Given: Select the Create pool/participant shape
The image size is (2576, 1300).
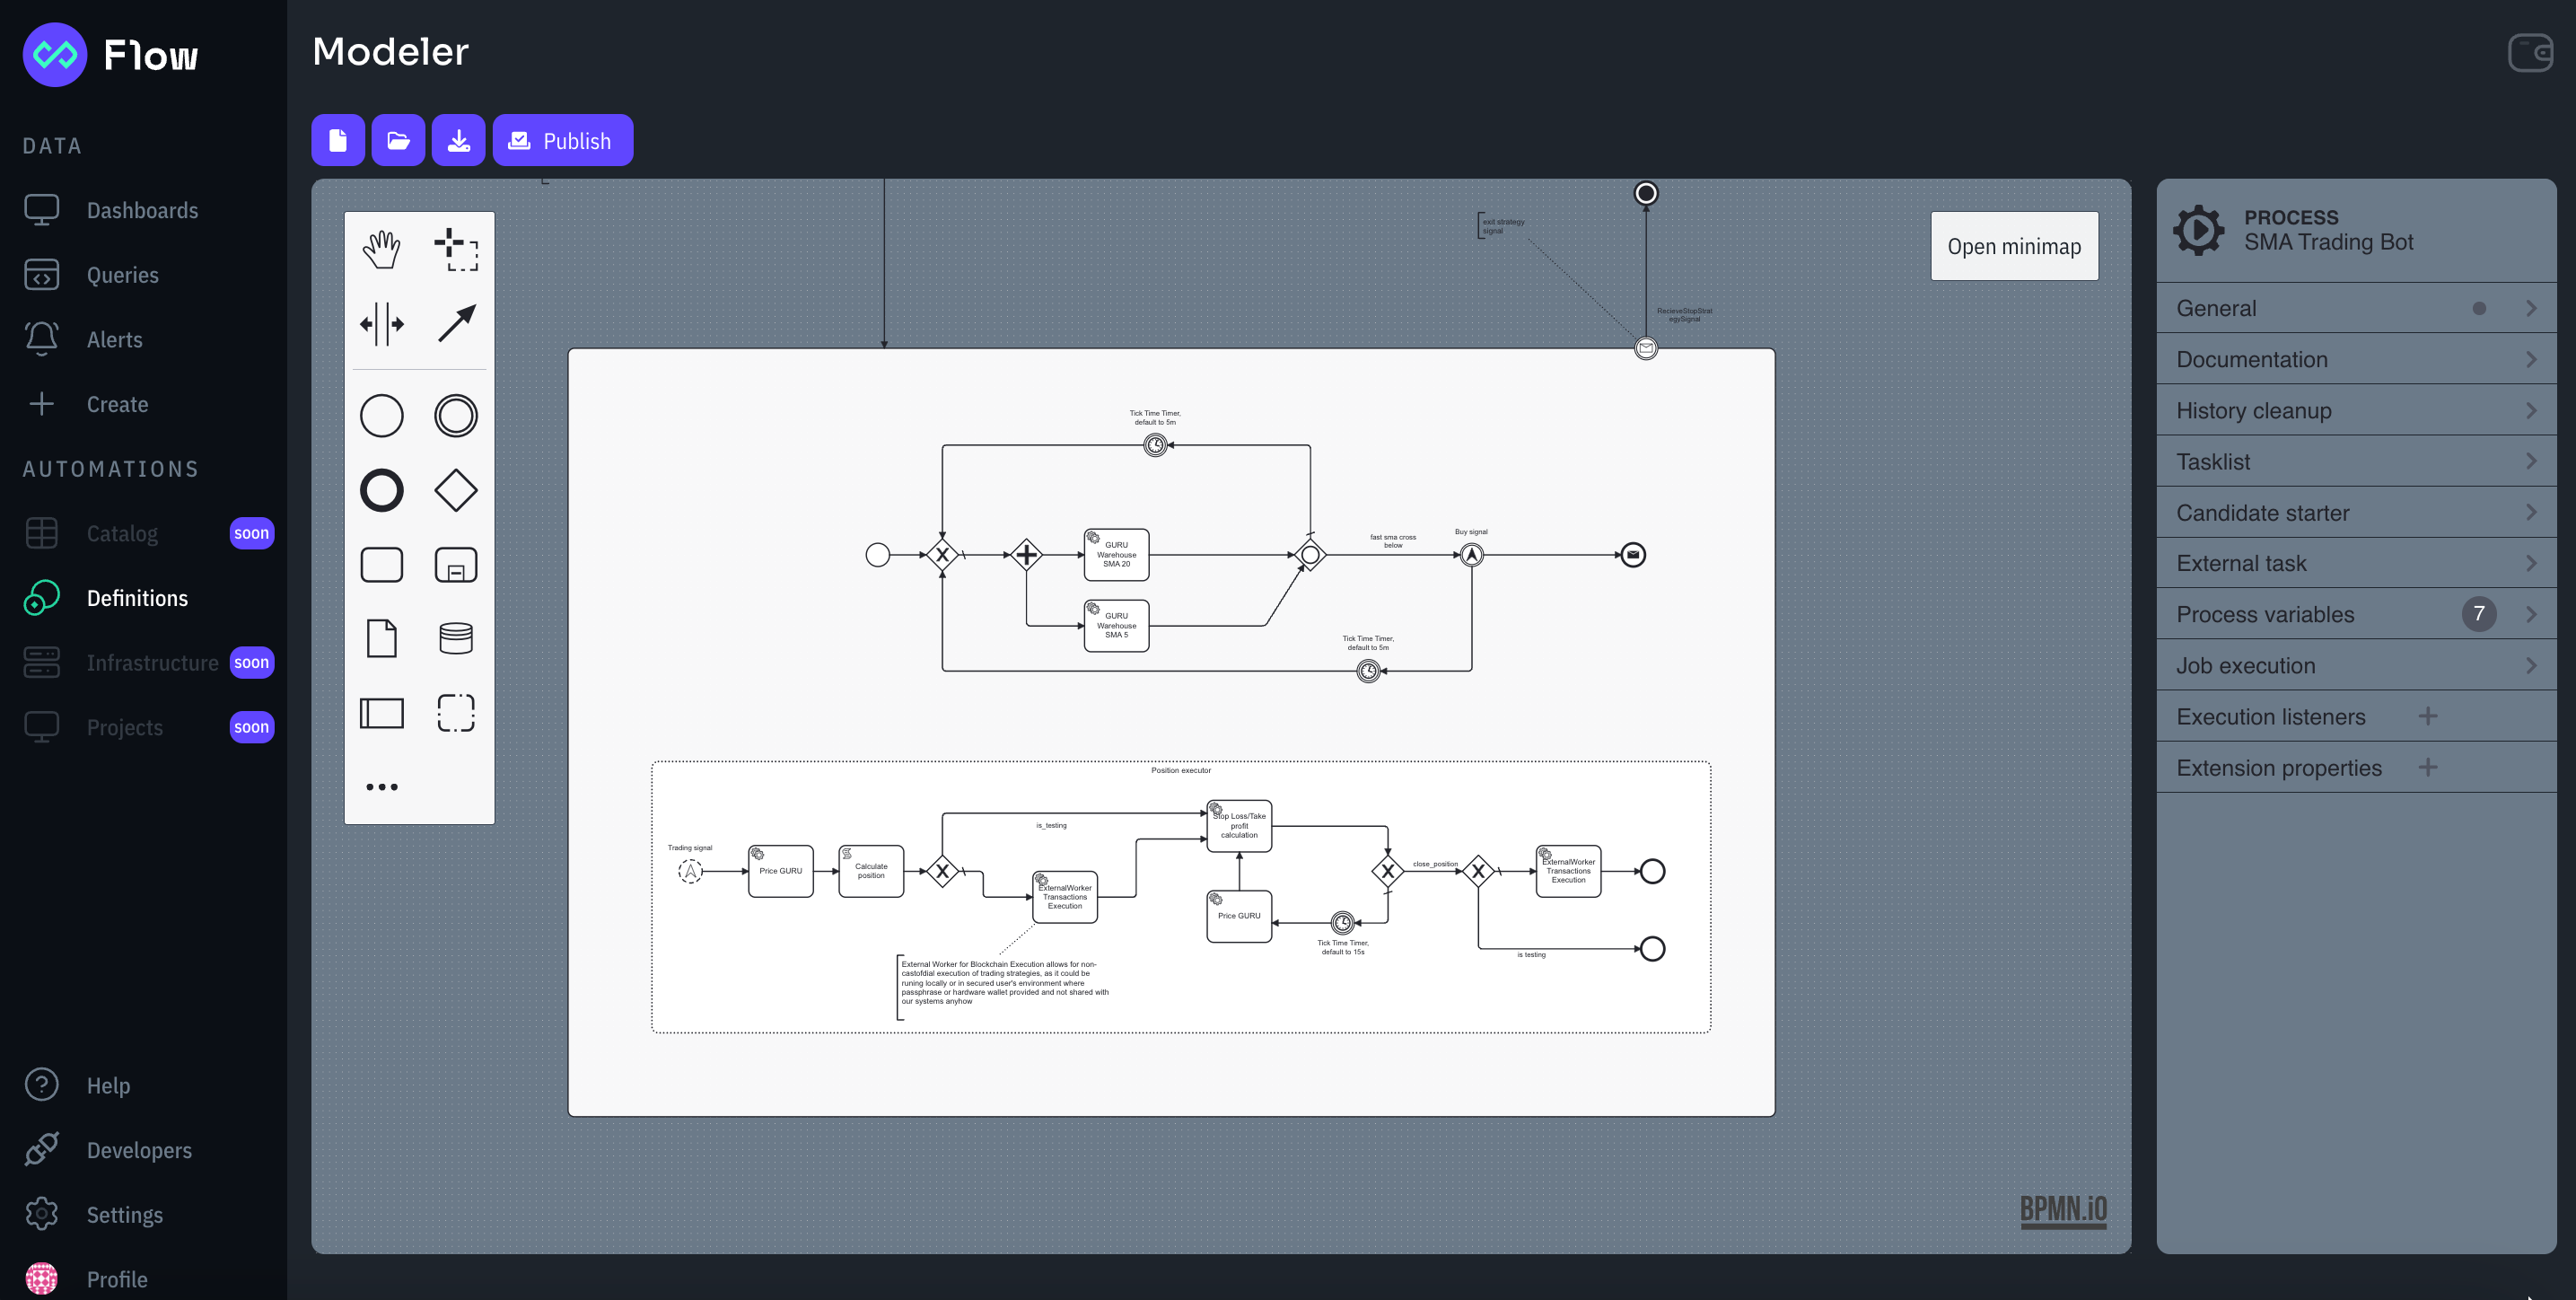Looking at the screenshot, I should pyautogui.click(x=381, y=712).
